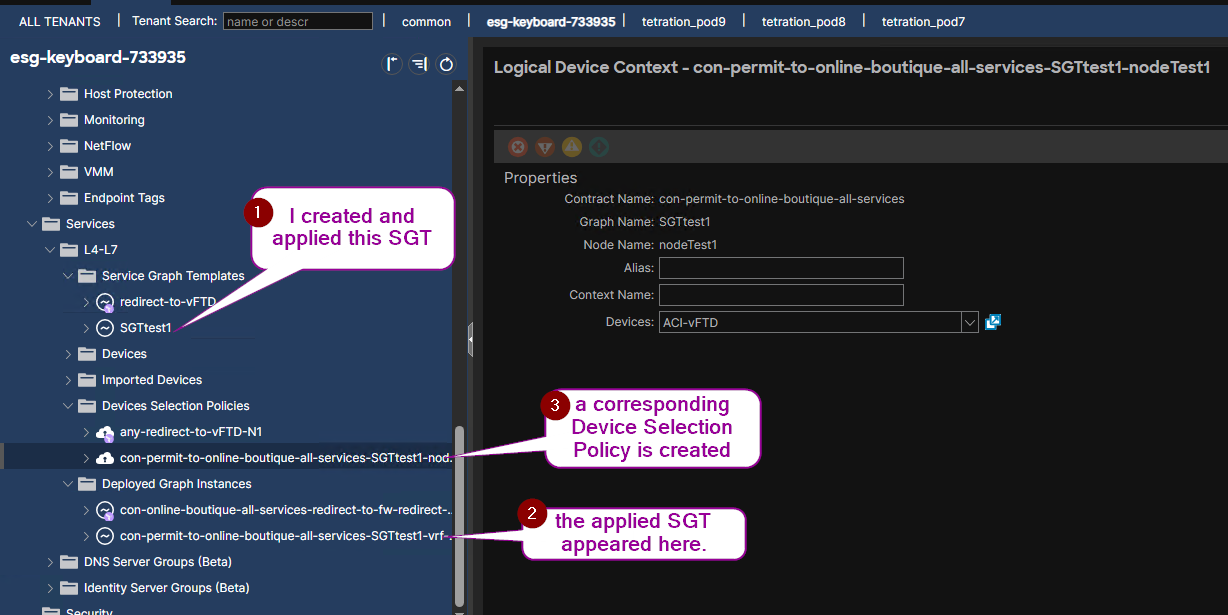Viewport: 1228px width, 615px height.
Task: Click the navigation pane collapse handle
Action: pyautogui.click(x=470, y=340)
